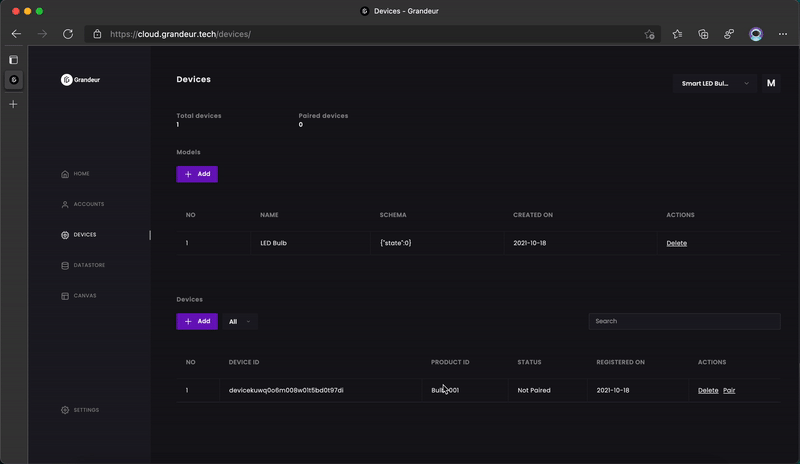Reload the page with the refresh icon
This screenshot has width=800, height=464.
pos(68,34)
